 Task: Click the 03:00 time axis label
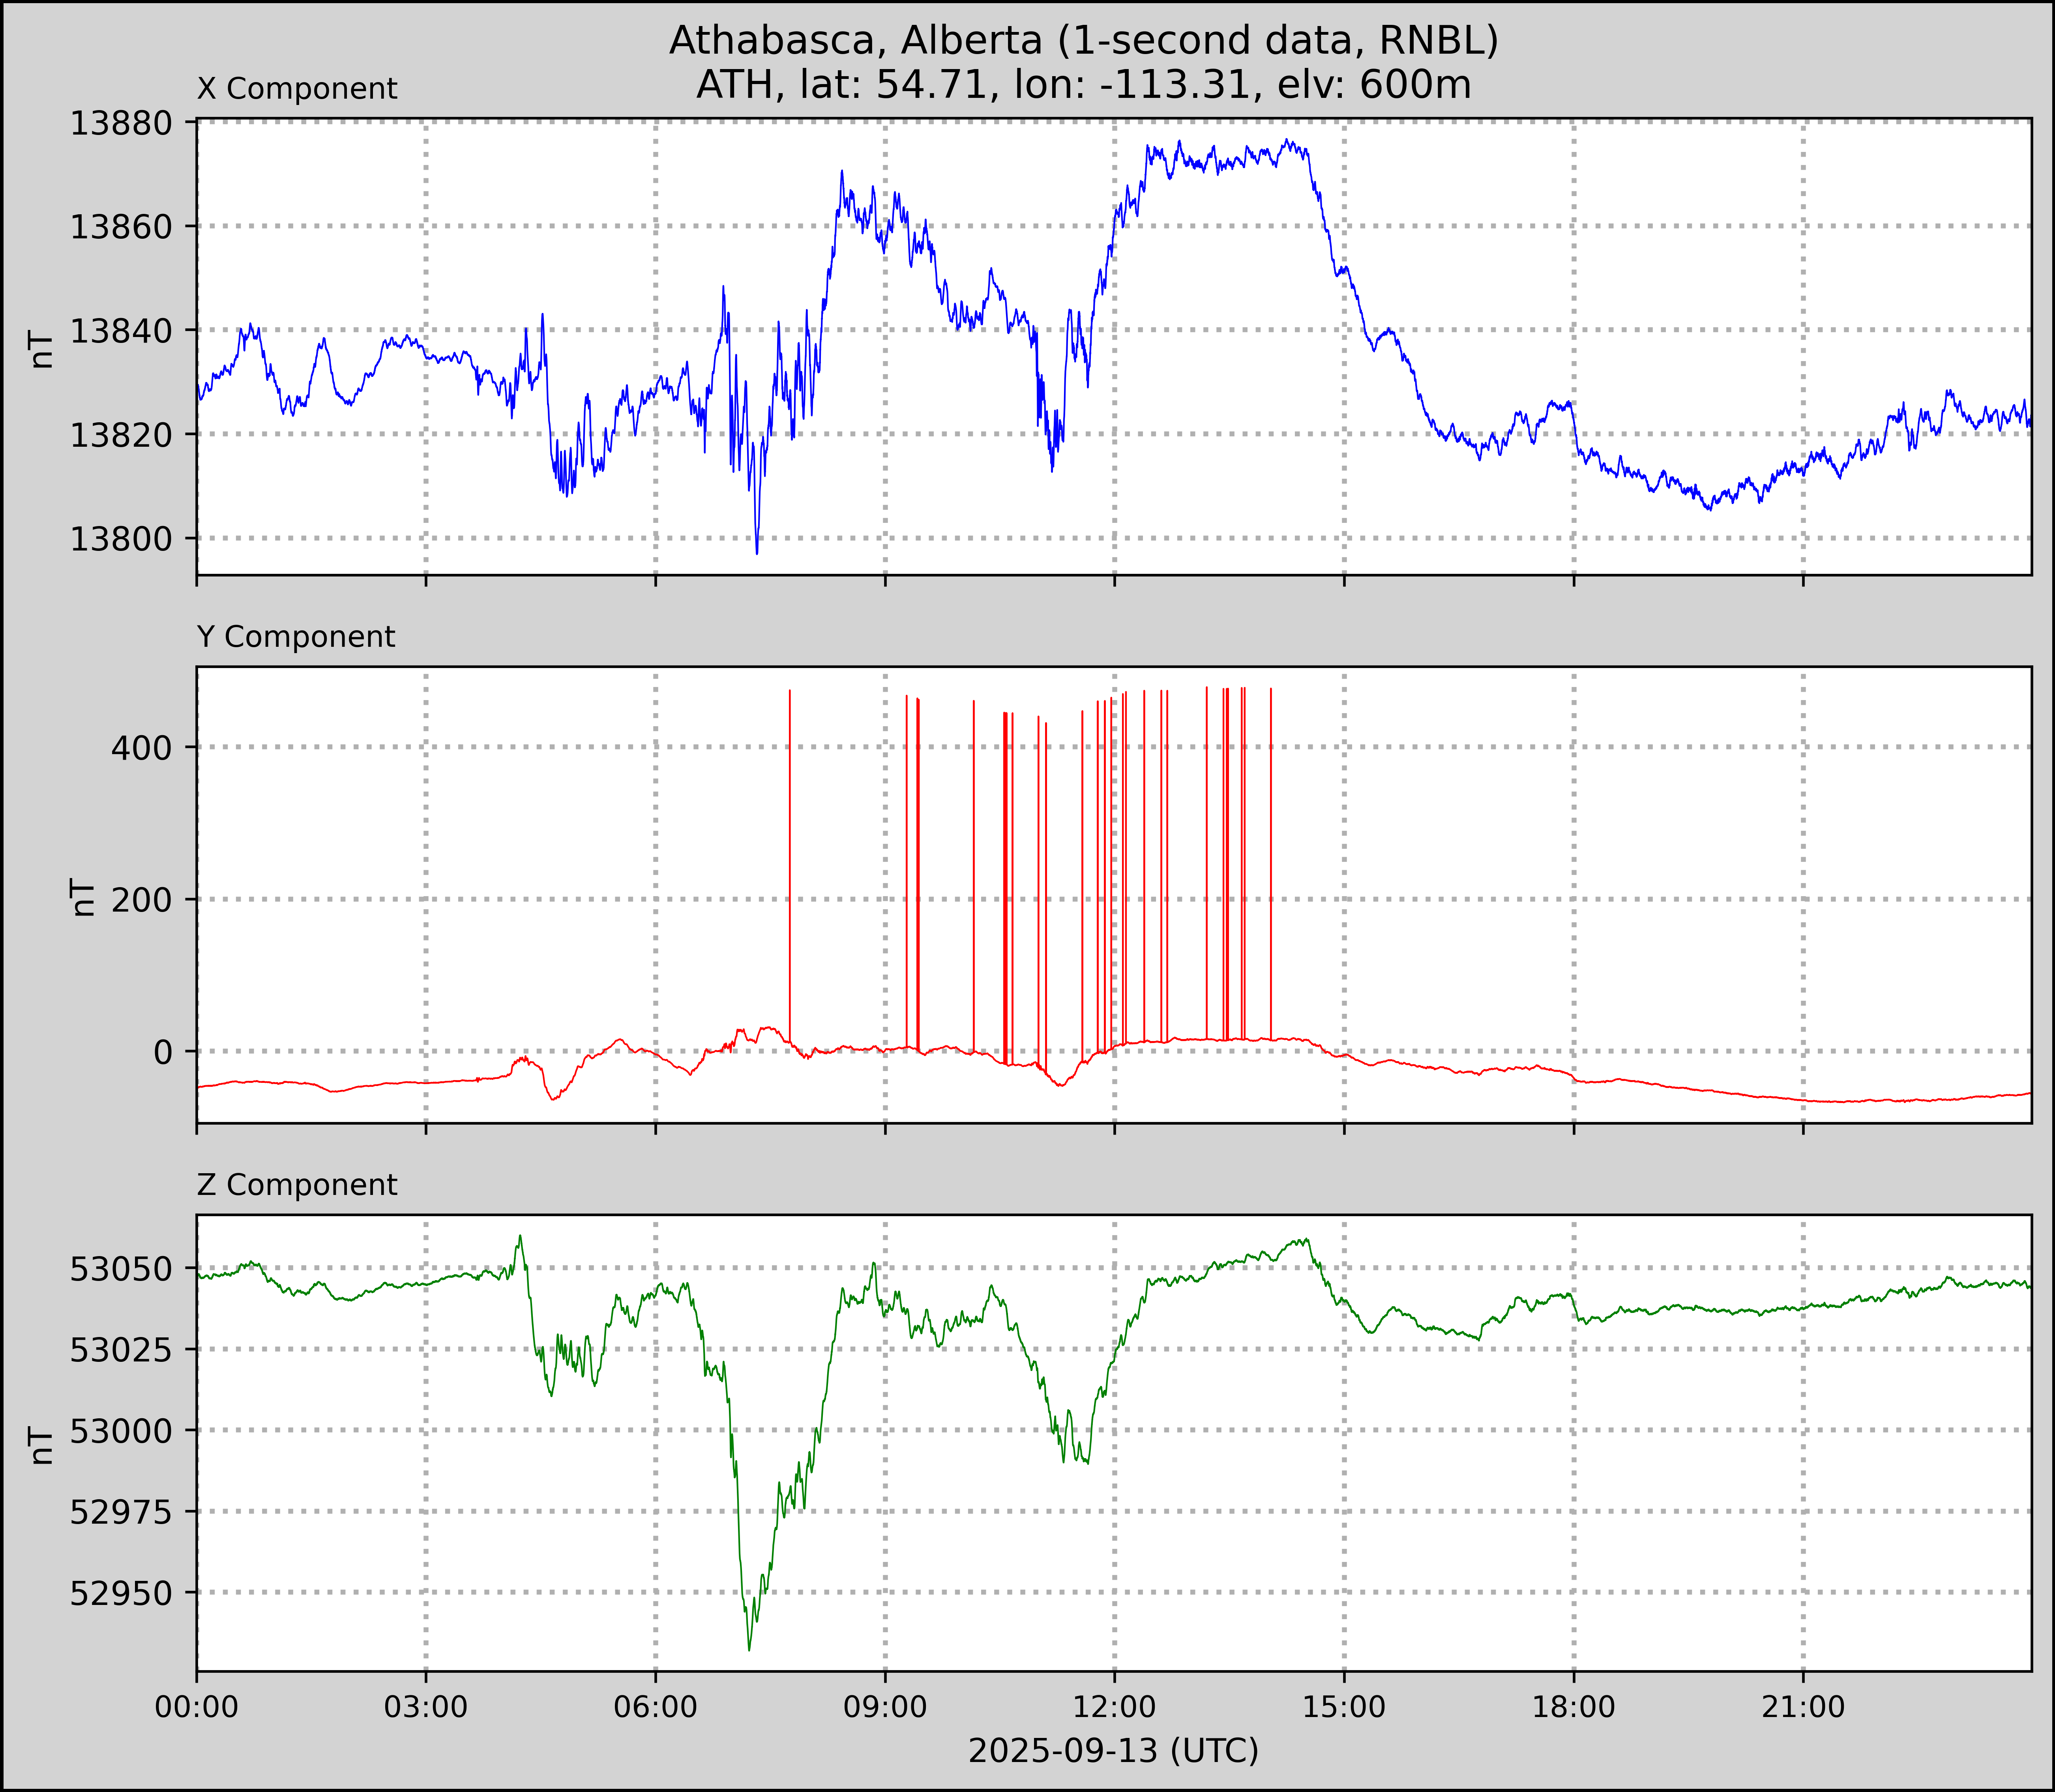(426, 1707)
